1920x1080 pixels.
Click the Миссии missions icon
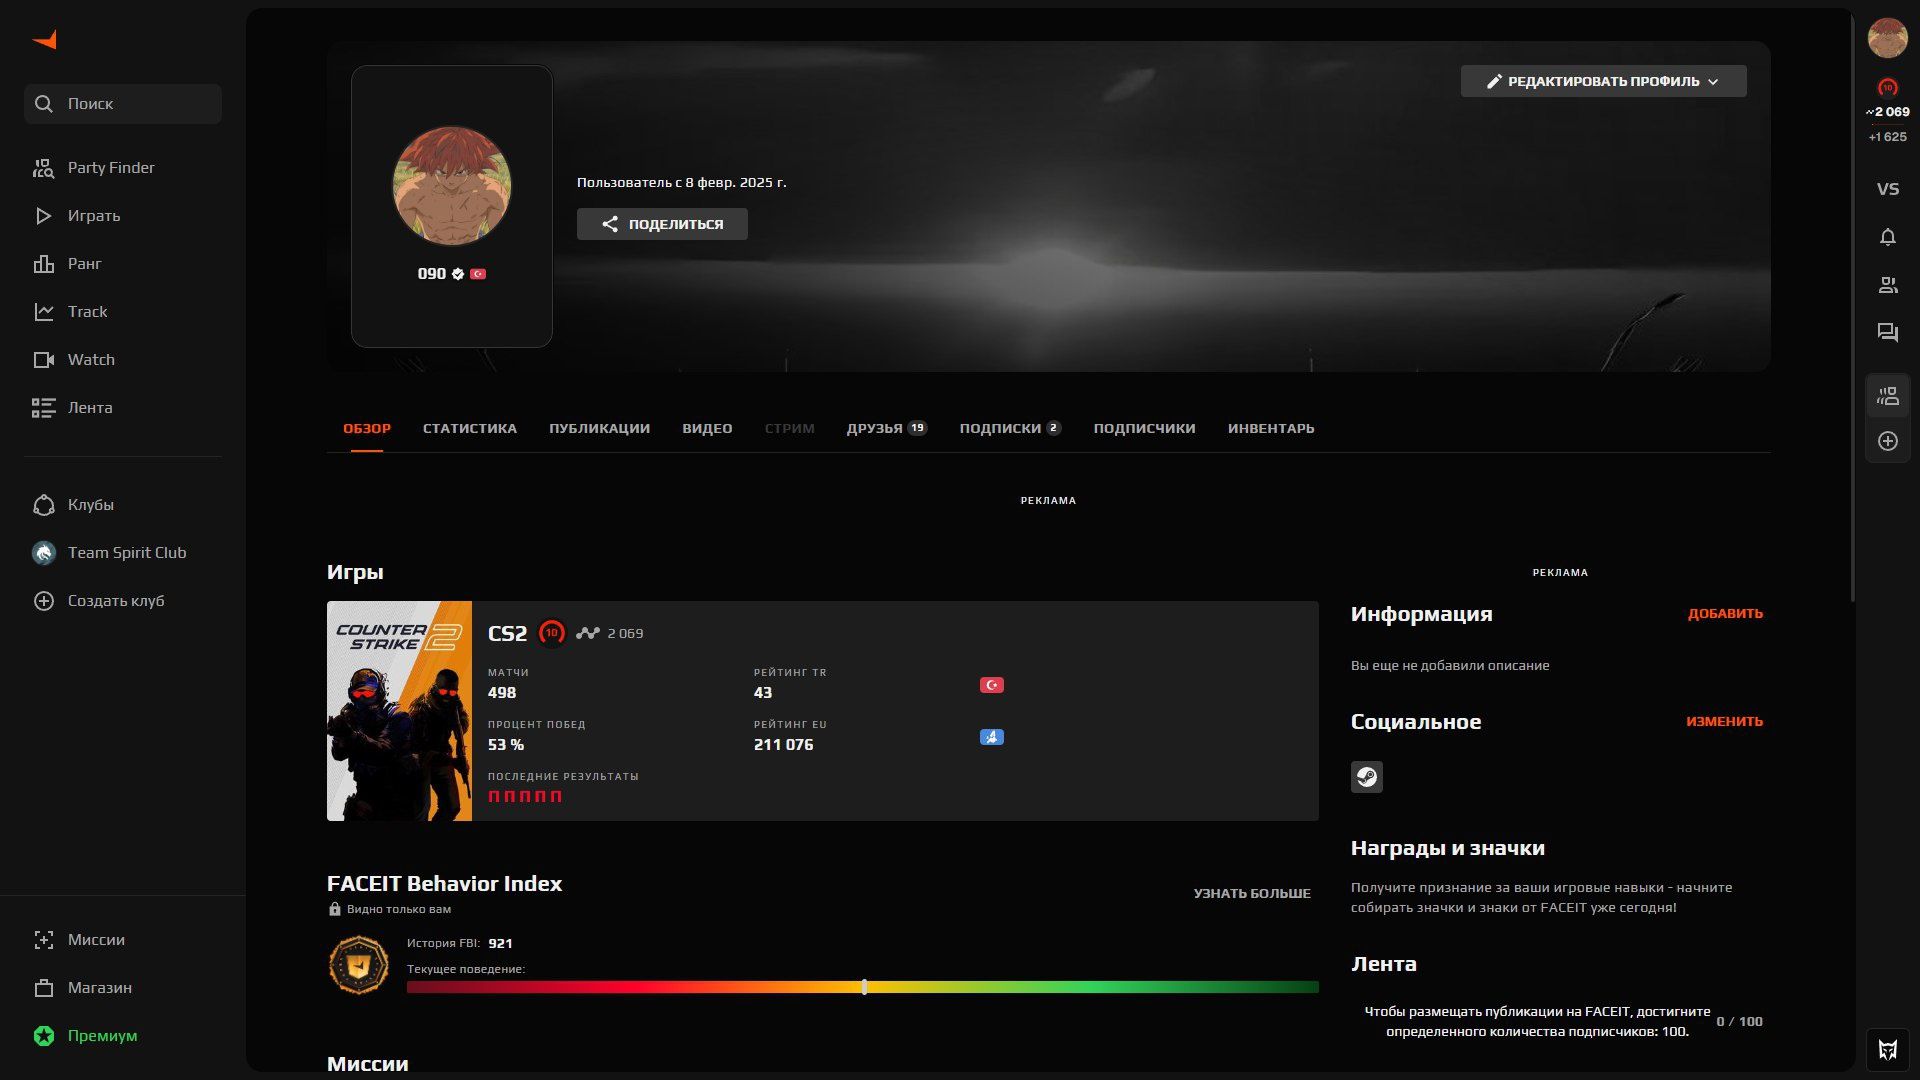click(43, 940)
